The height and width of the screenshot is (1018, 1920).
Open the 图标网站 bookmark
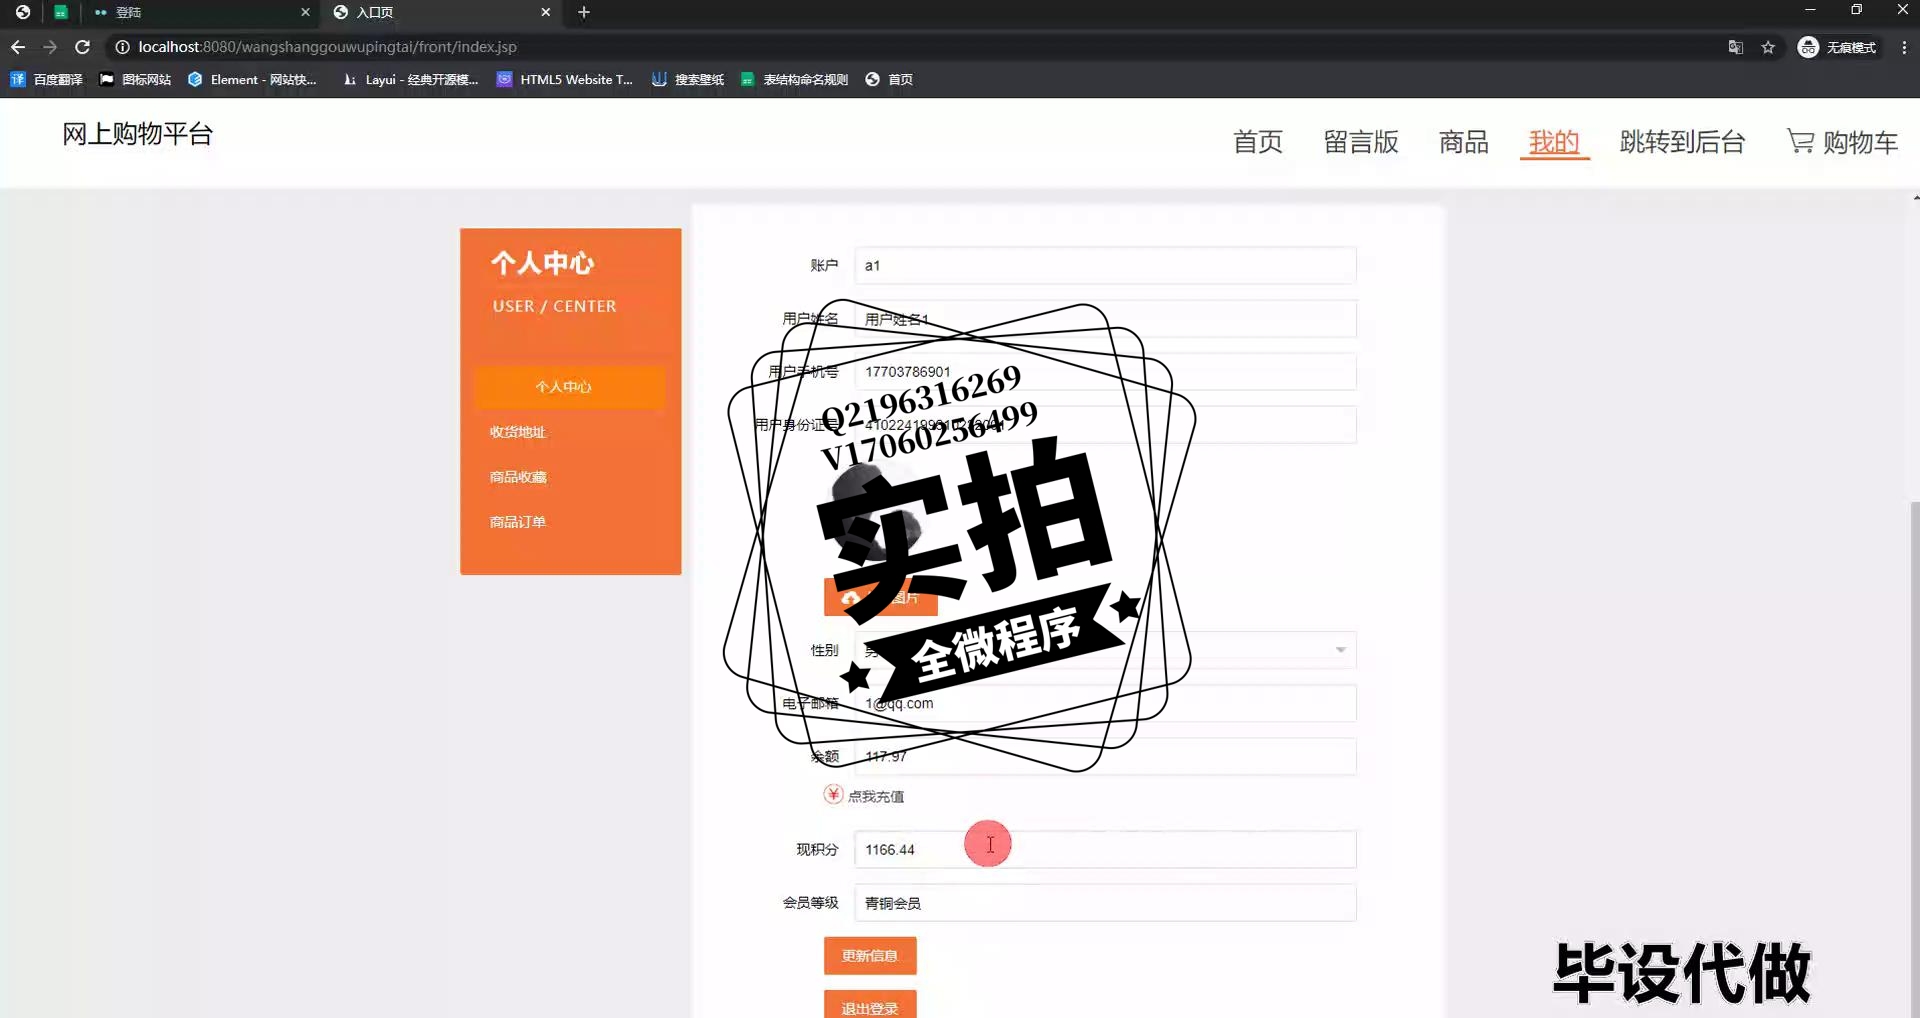[135, 79]
